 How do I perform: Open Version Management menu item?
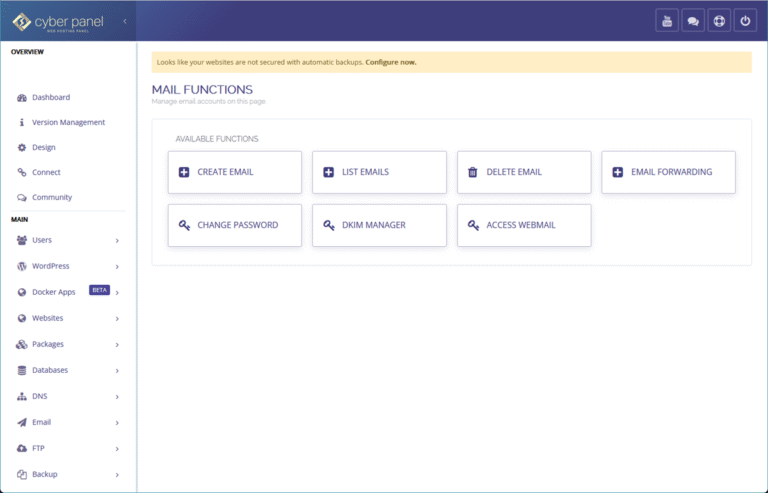coord(69,122)
